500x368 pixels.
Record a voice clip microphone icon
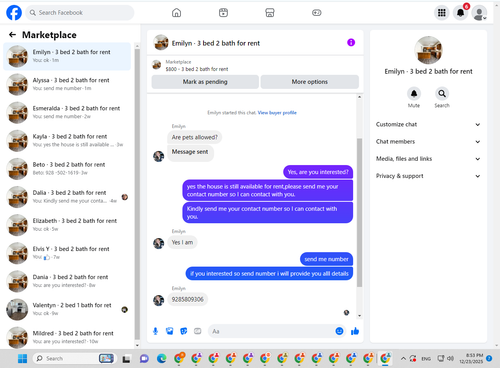[x=155, y=331]
